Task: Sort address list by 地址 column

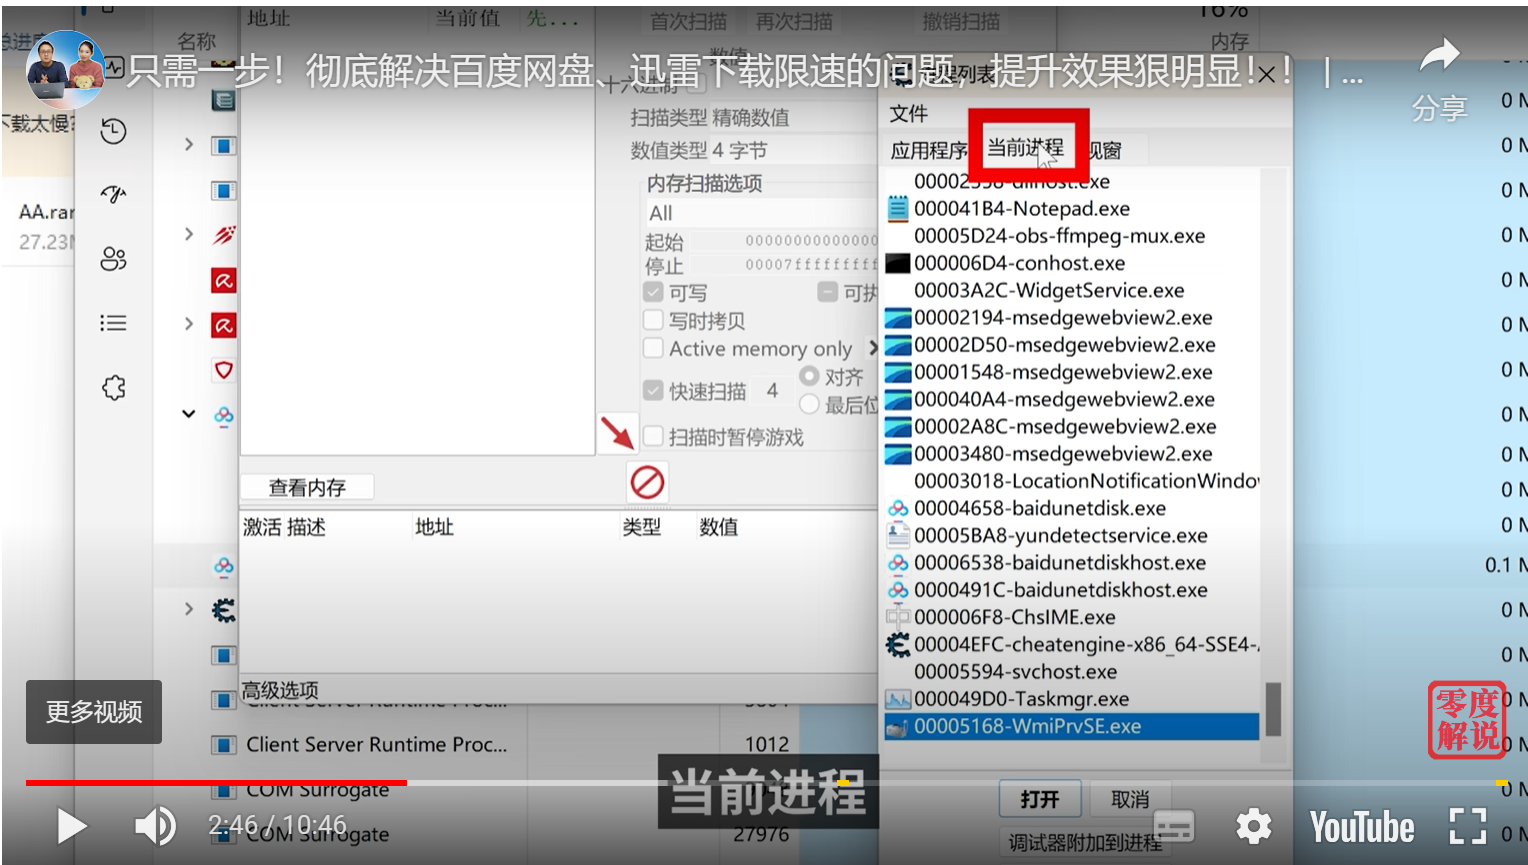Action: click(x=435, y=527)
